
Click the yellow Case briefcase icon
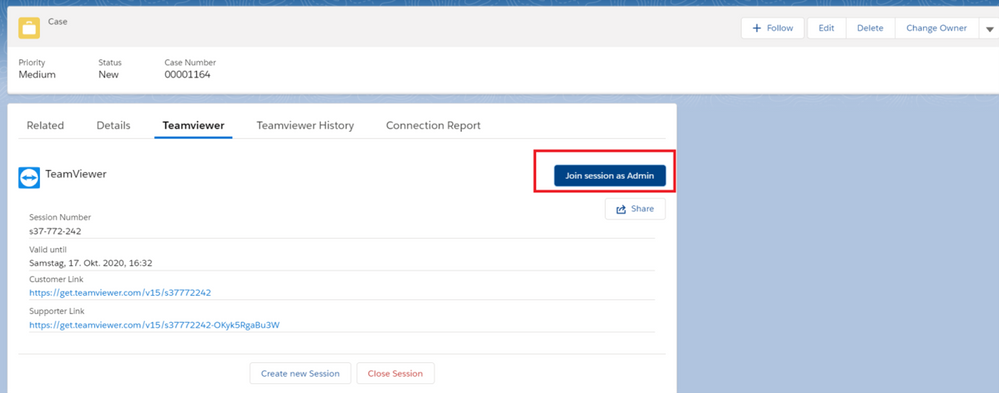click(29, 28)
